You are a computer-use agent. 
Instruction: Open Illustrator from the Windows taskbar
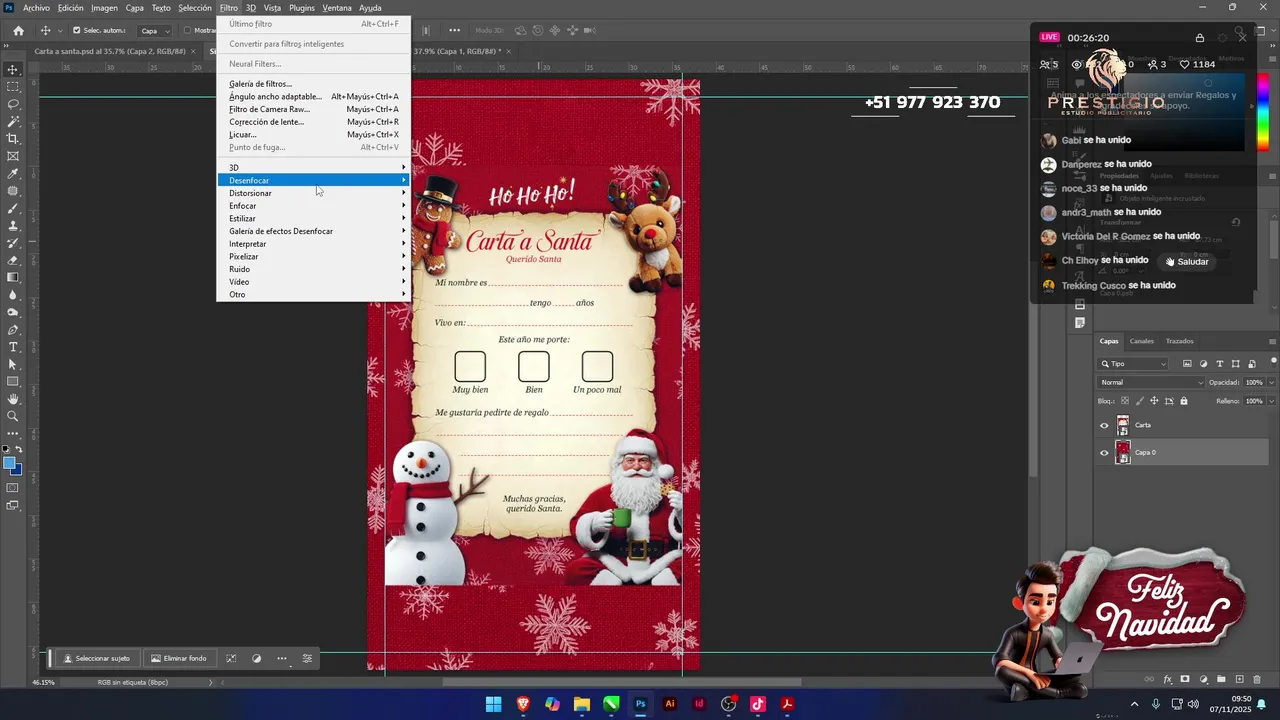(x=670, y=704)
